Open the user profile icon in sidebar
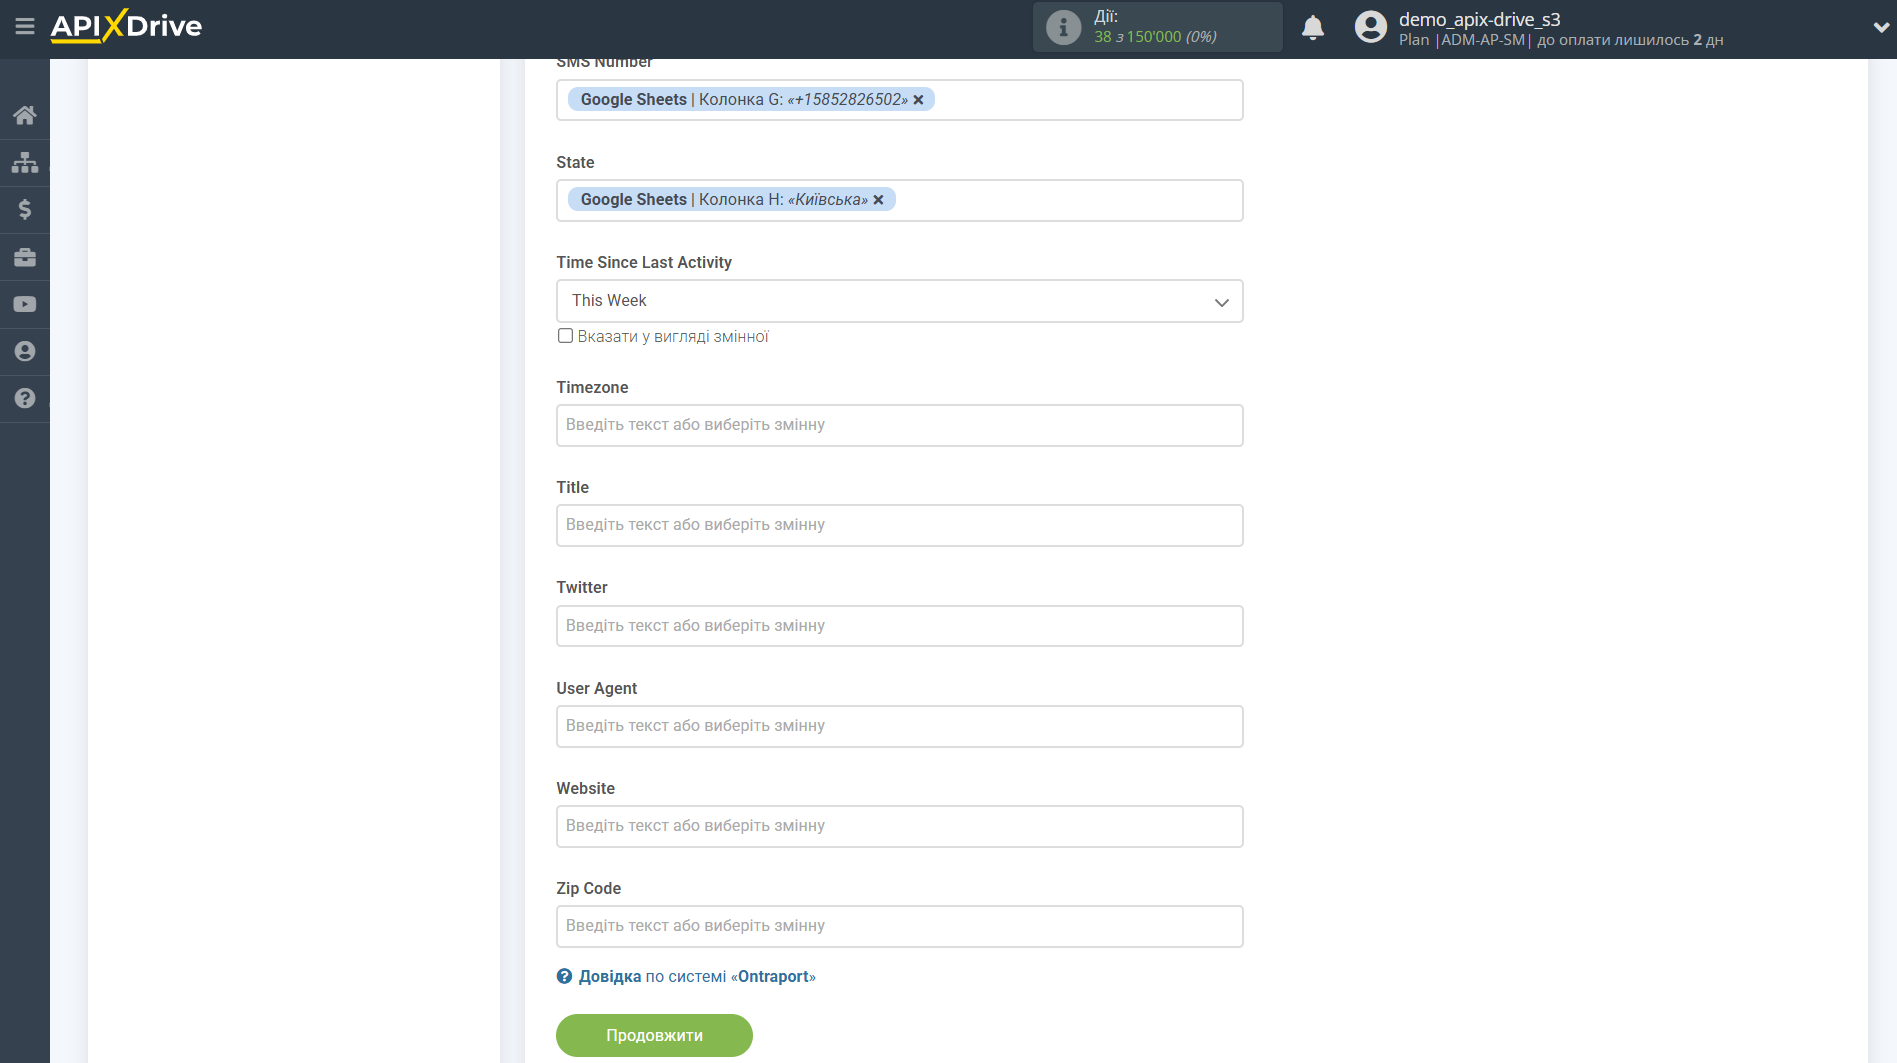This screenshot has width=1897, height=1063. click(25, 352)
